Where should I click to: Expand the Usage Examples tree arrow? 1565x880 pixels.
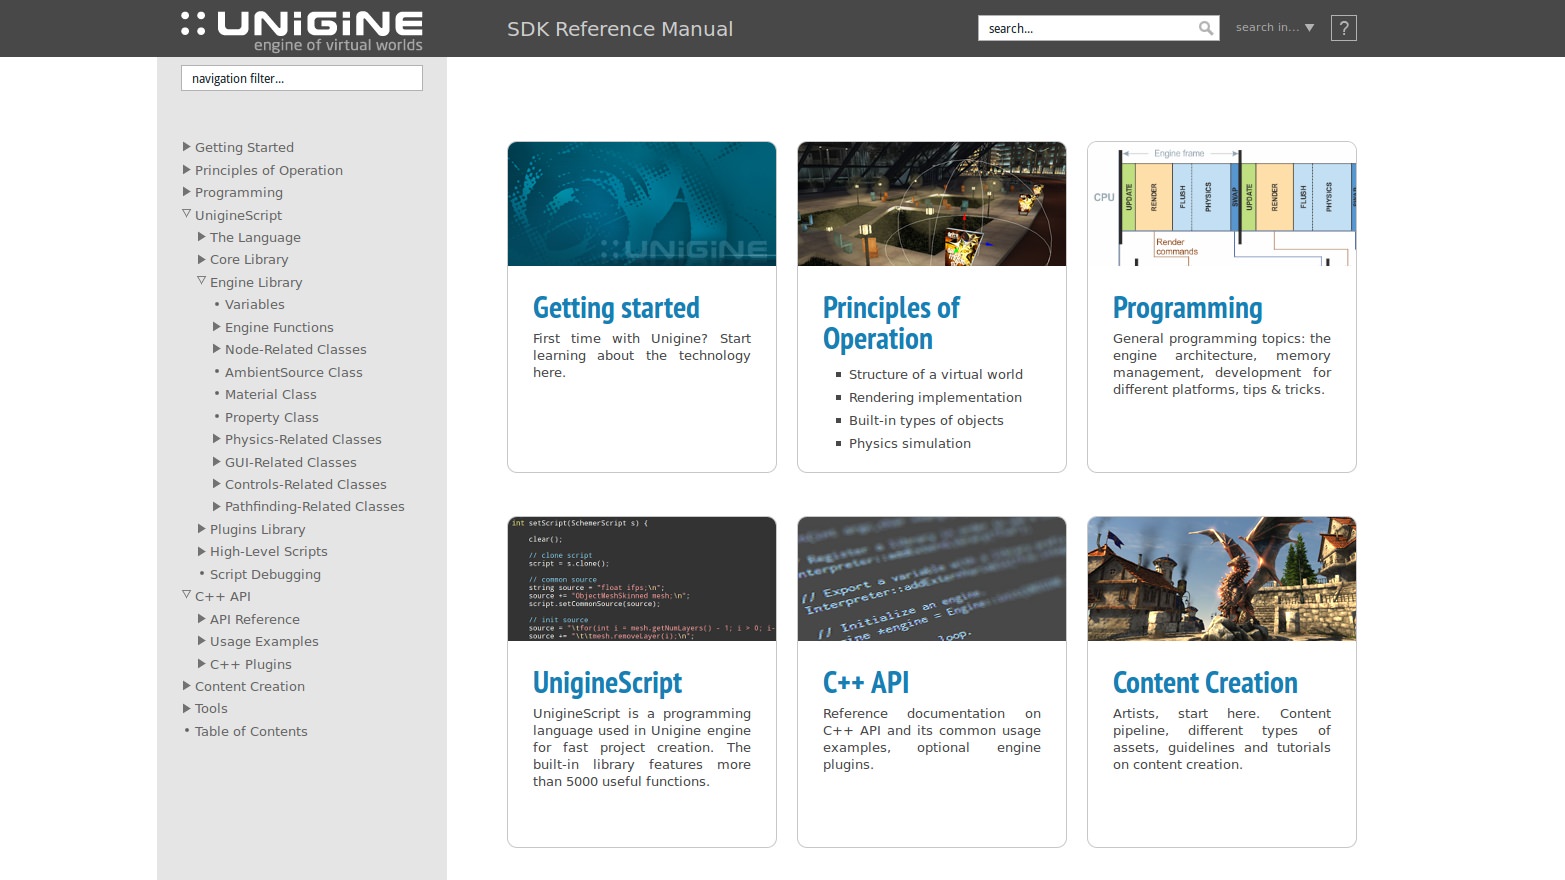tap(201, 641)
